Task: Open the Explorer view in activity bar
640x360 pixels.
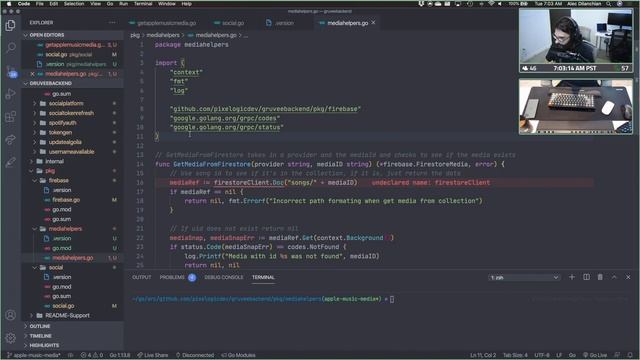Action: (x=11, y=26)
